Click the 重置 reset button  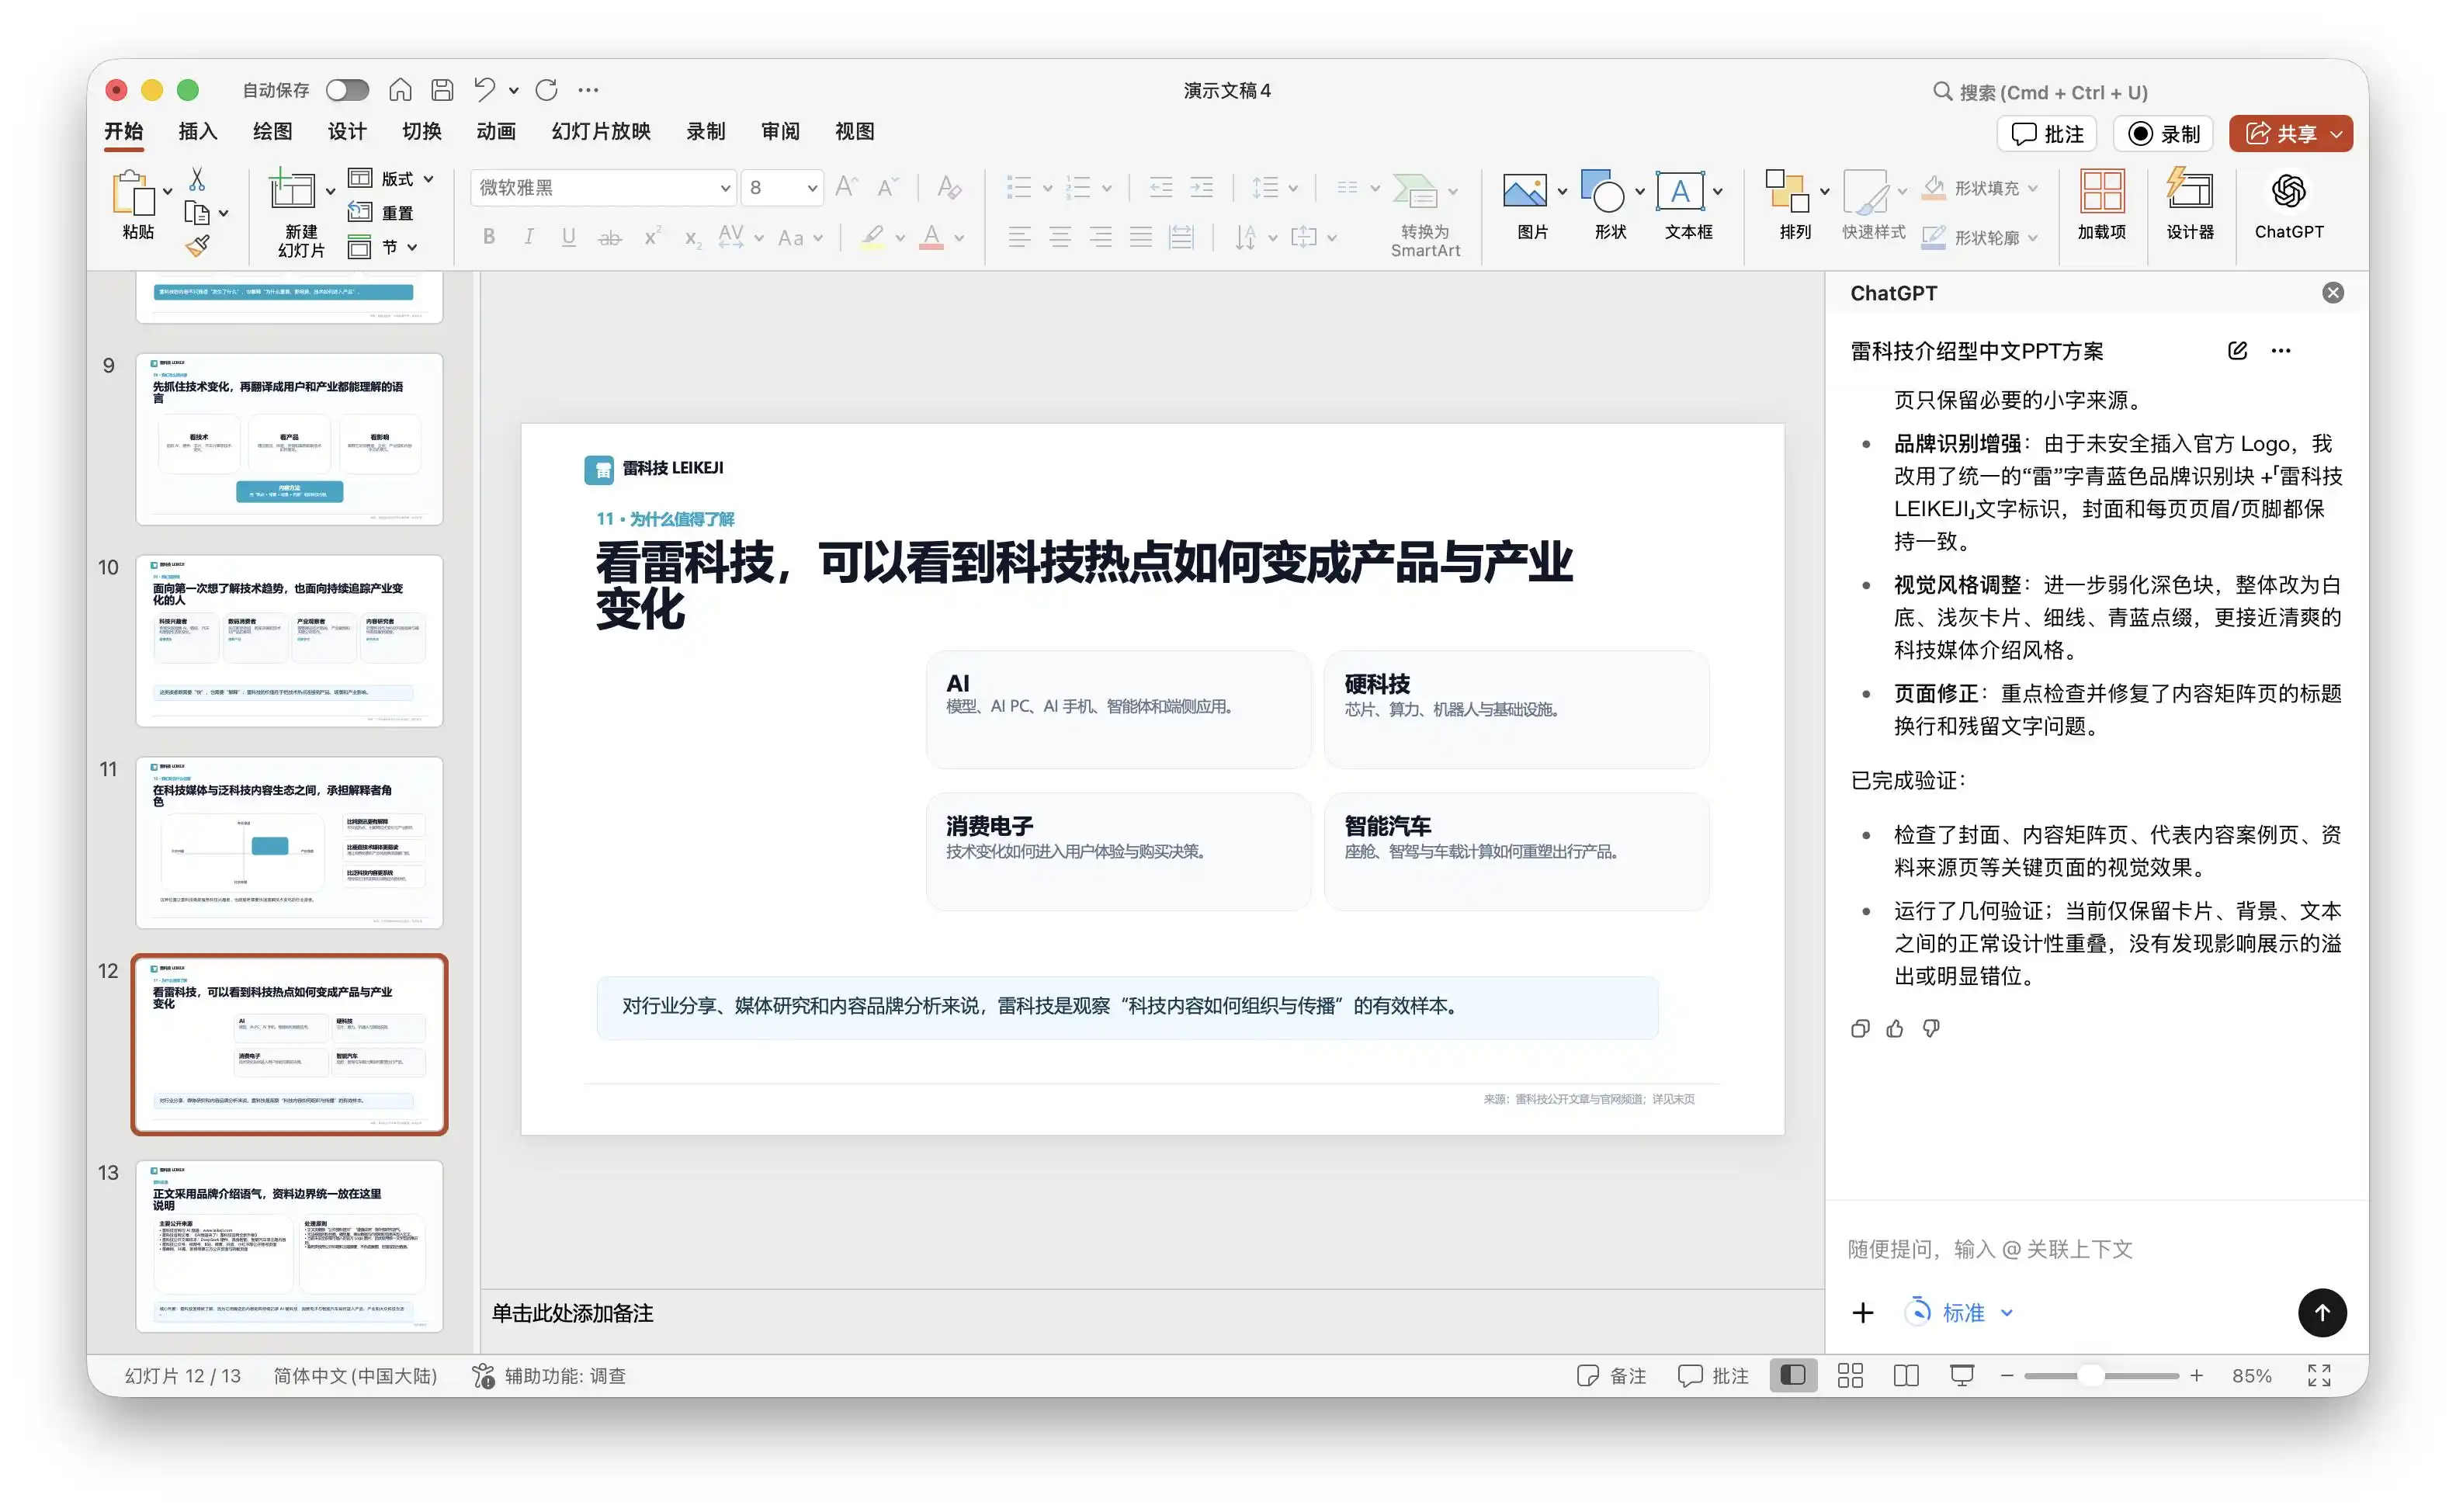click(x=381, y=212)
